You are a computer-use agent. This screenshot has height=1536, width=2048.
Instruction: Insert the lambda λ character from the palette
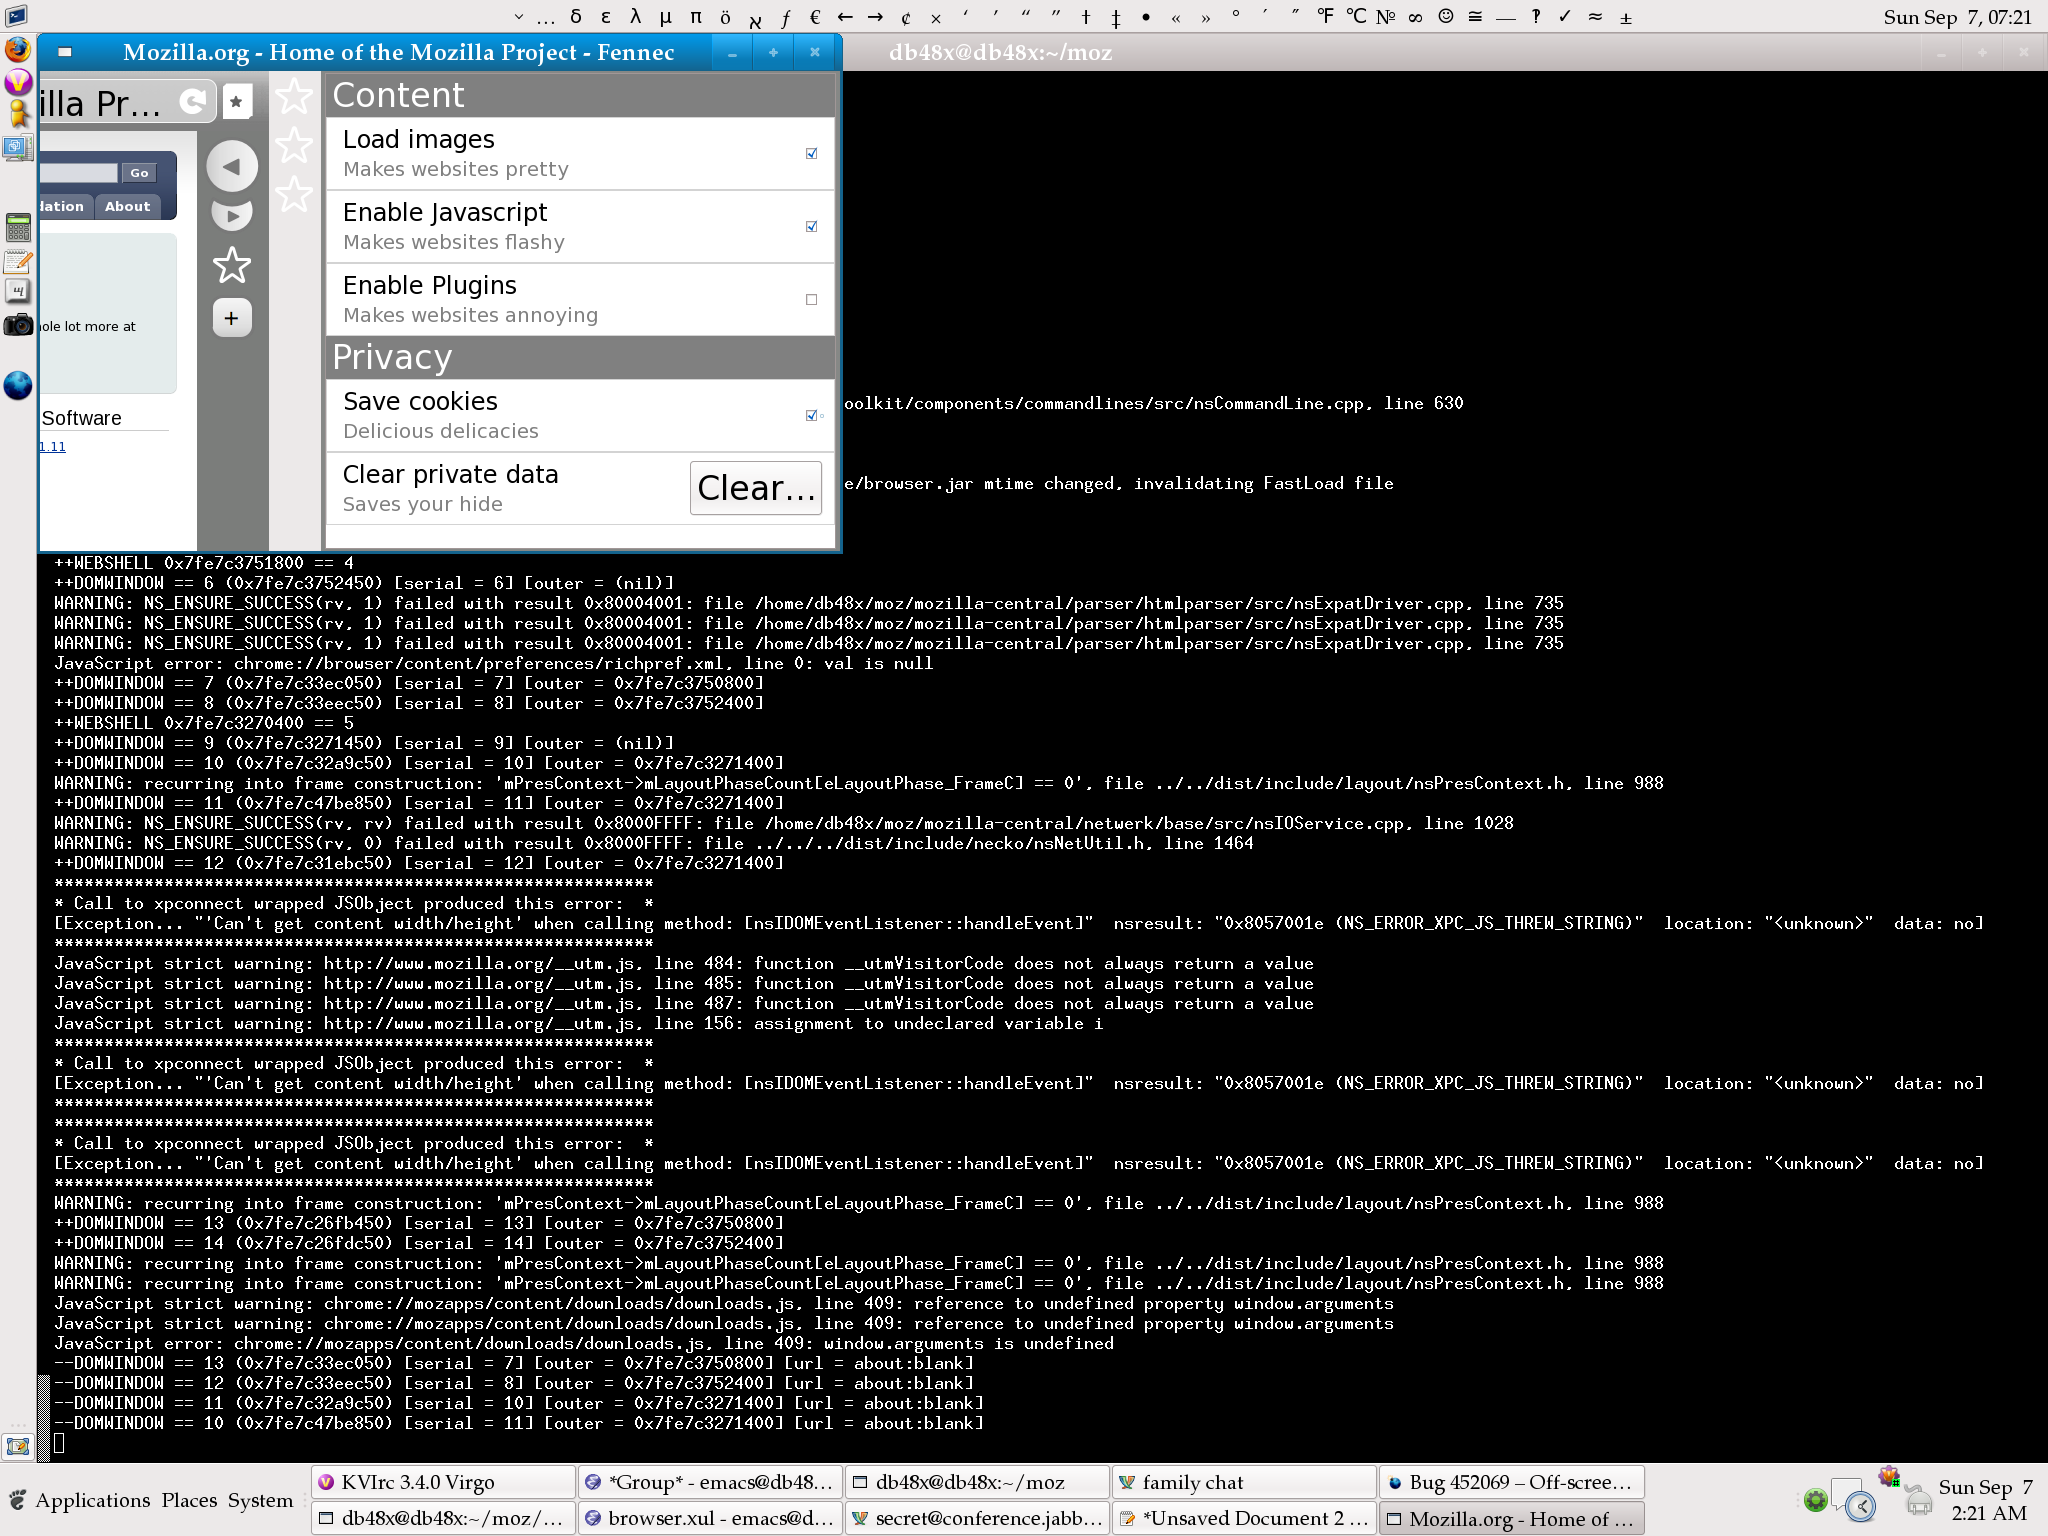(x=635, y=16)
